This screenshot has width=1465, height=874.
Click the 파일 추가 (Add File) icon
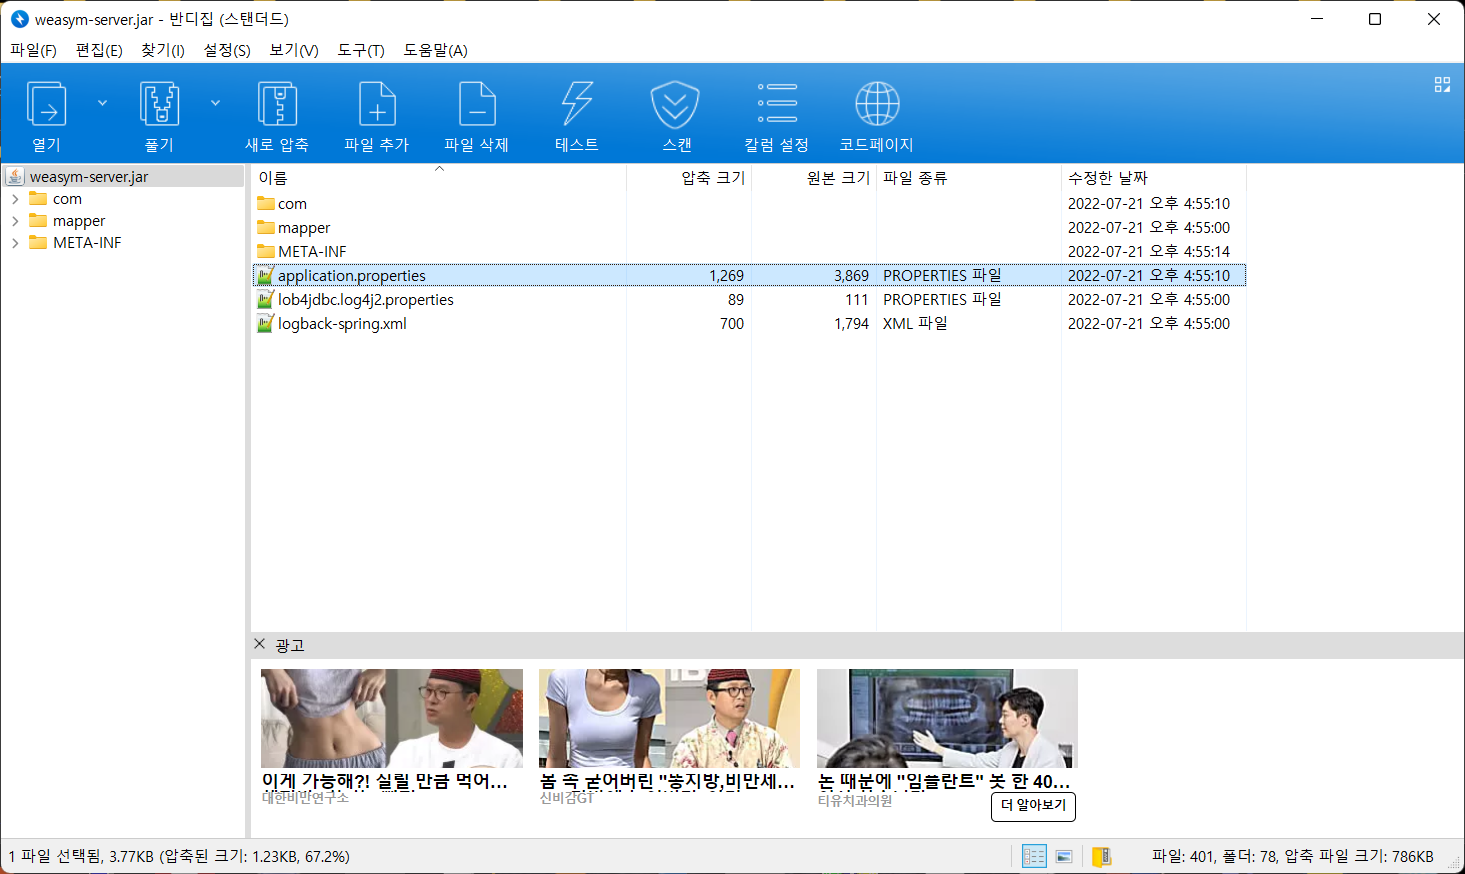(x=377, y=105)
